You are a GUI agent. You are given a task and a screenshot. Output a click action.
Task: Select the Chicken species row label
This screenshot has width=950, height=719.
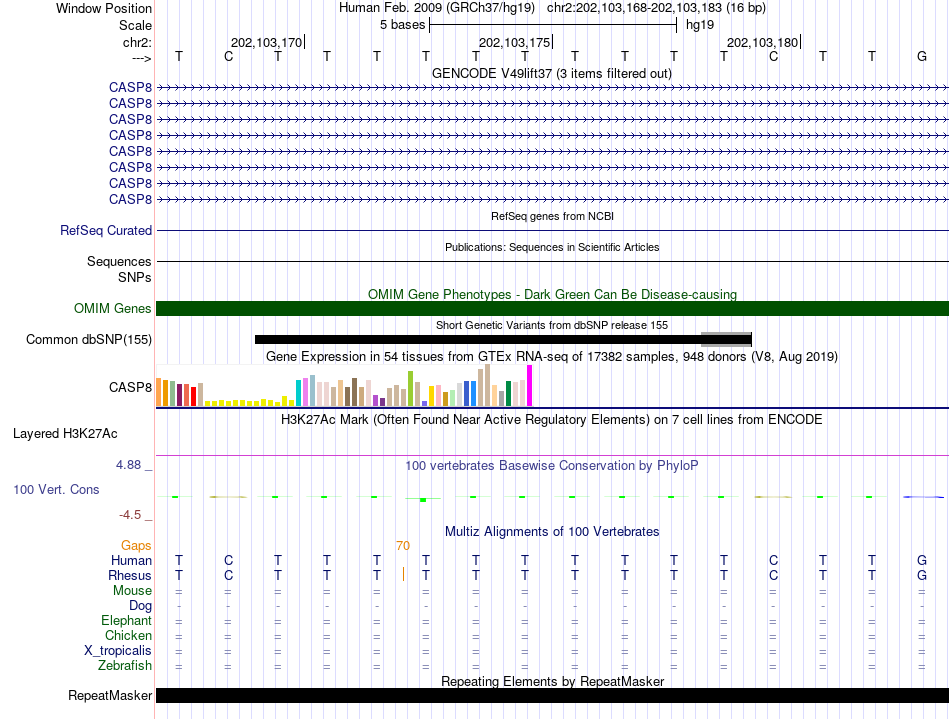pos(128,635)
